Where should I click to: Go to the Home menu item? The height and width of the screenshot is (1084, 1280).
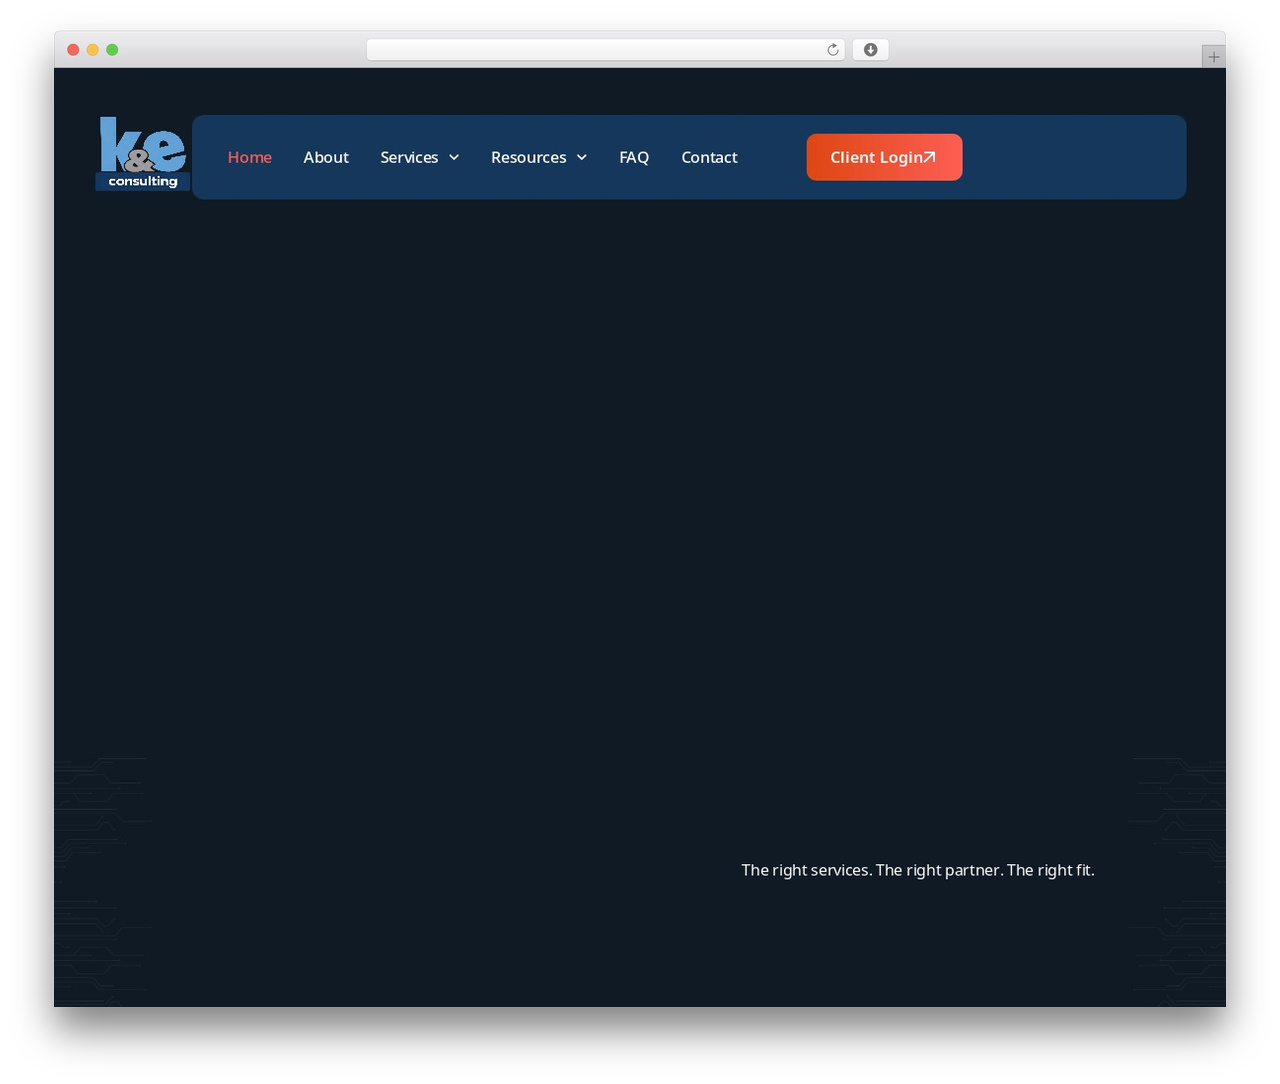[x=250, y=157]
